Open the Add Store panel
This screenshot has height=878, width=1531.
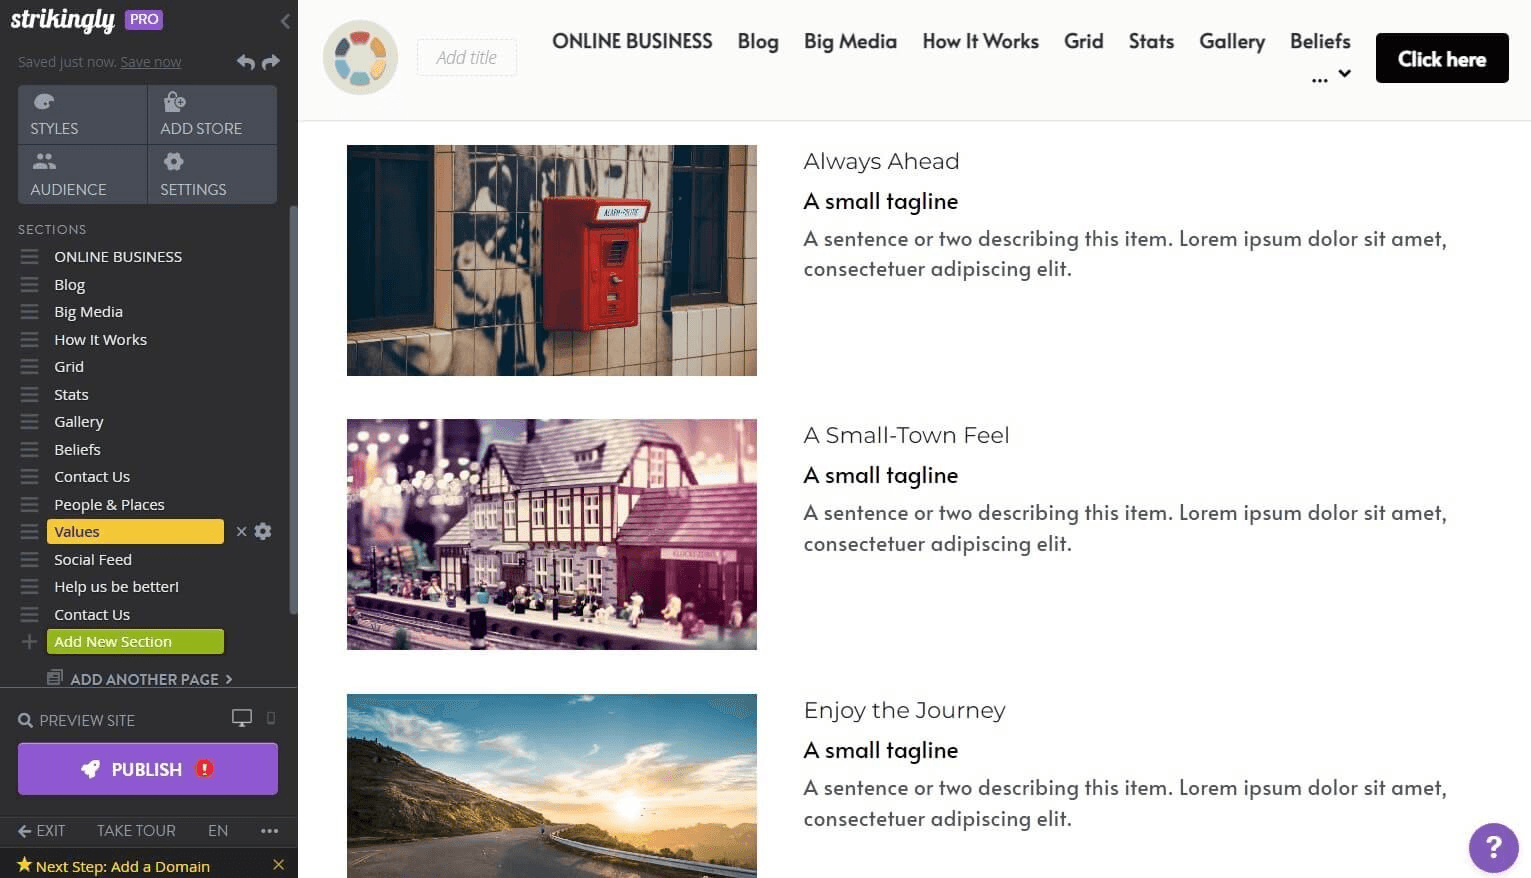click(x=212, y=115)
